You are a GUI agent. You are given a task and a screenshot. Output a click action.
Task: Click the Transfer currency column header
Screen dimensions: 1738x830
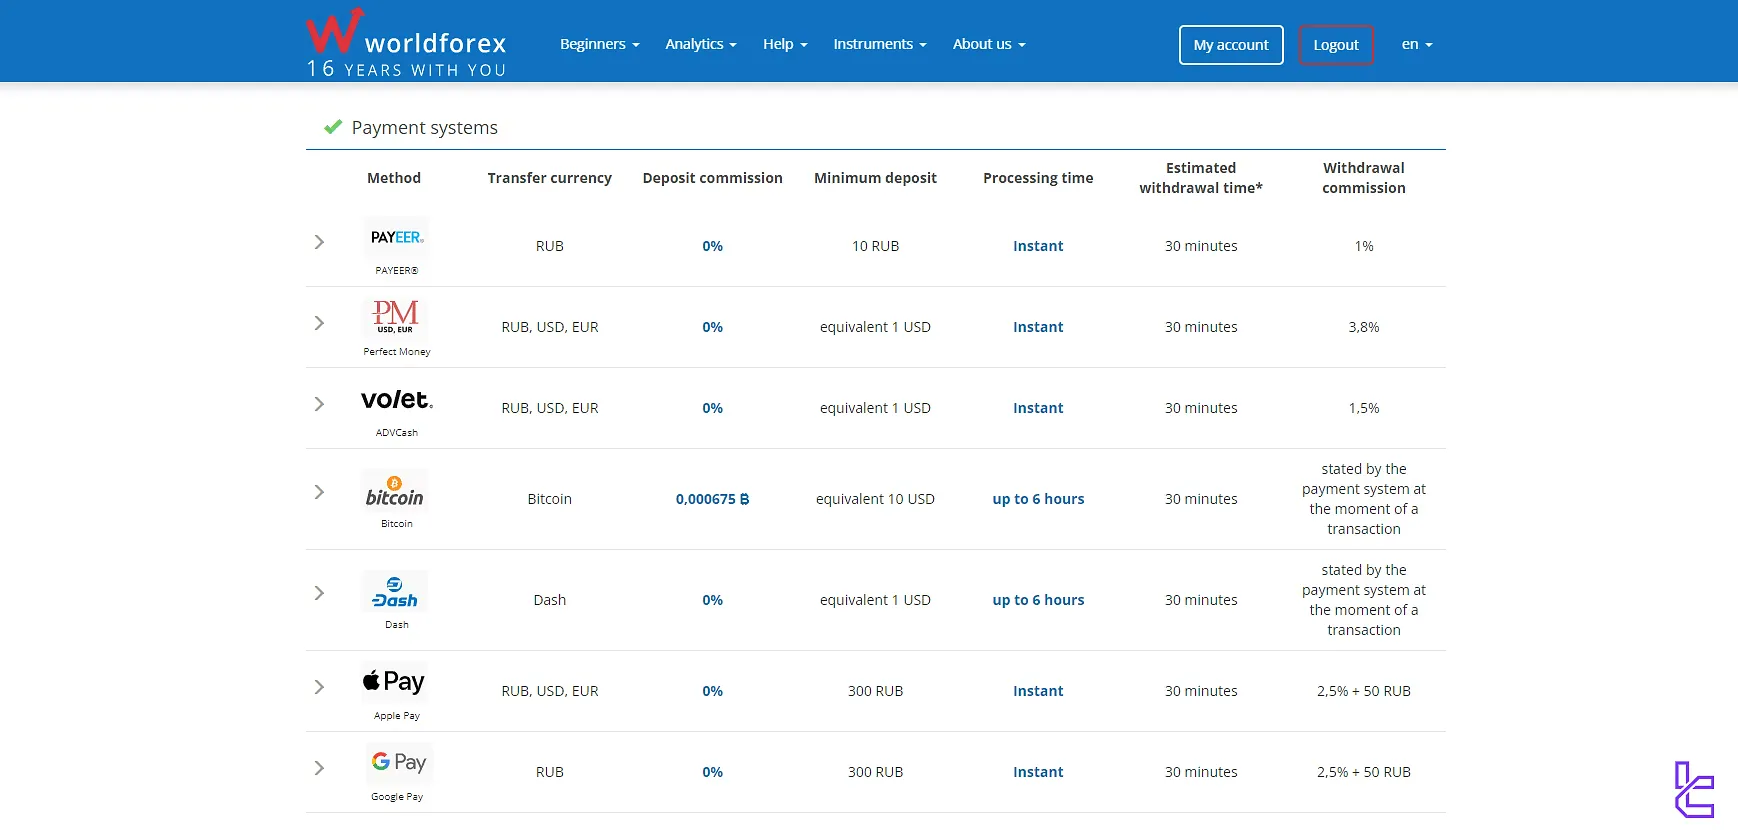point(550,178)
